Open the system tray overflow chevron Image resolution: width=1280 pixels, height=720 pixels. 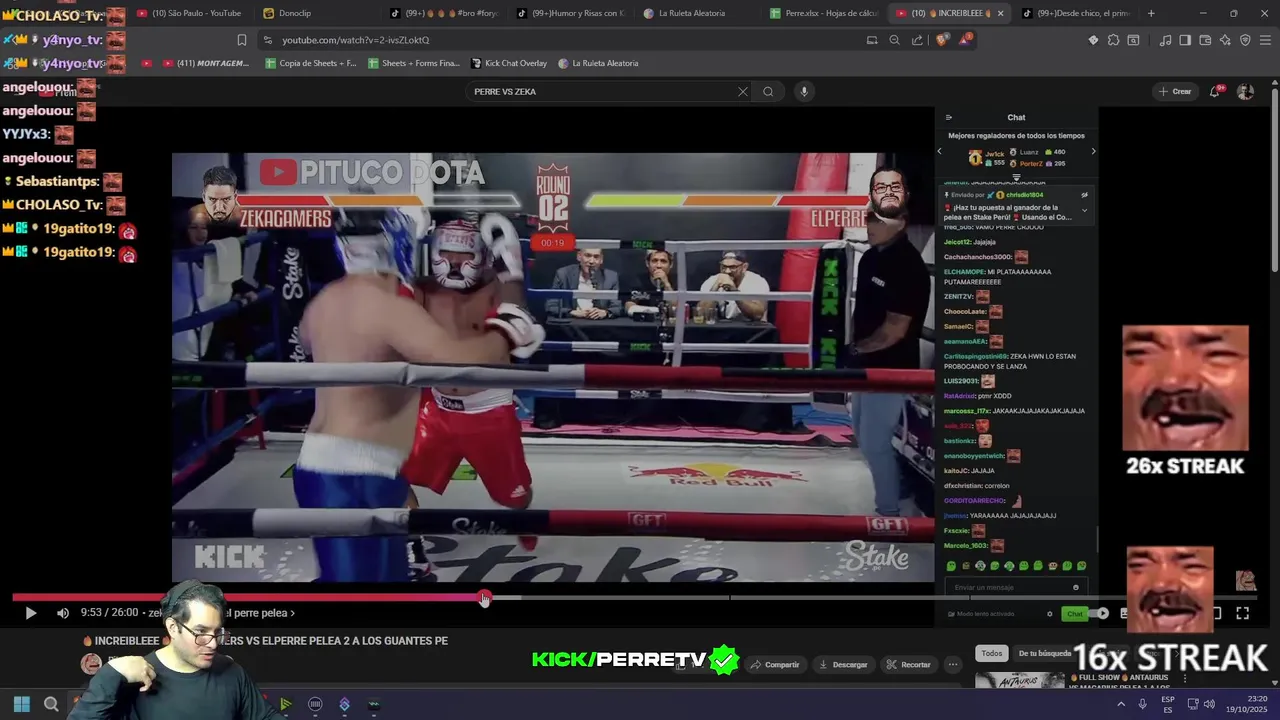click(x=1120, y=704)
